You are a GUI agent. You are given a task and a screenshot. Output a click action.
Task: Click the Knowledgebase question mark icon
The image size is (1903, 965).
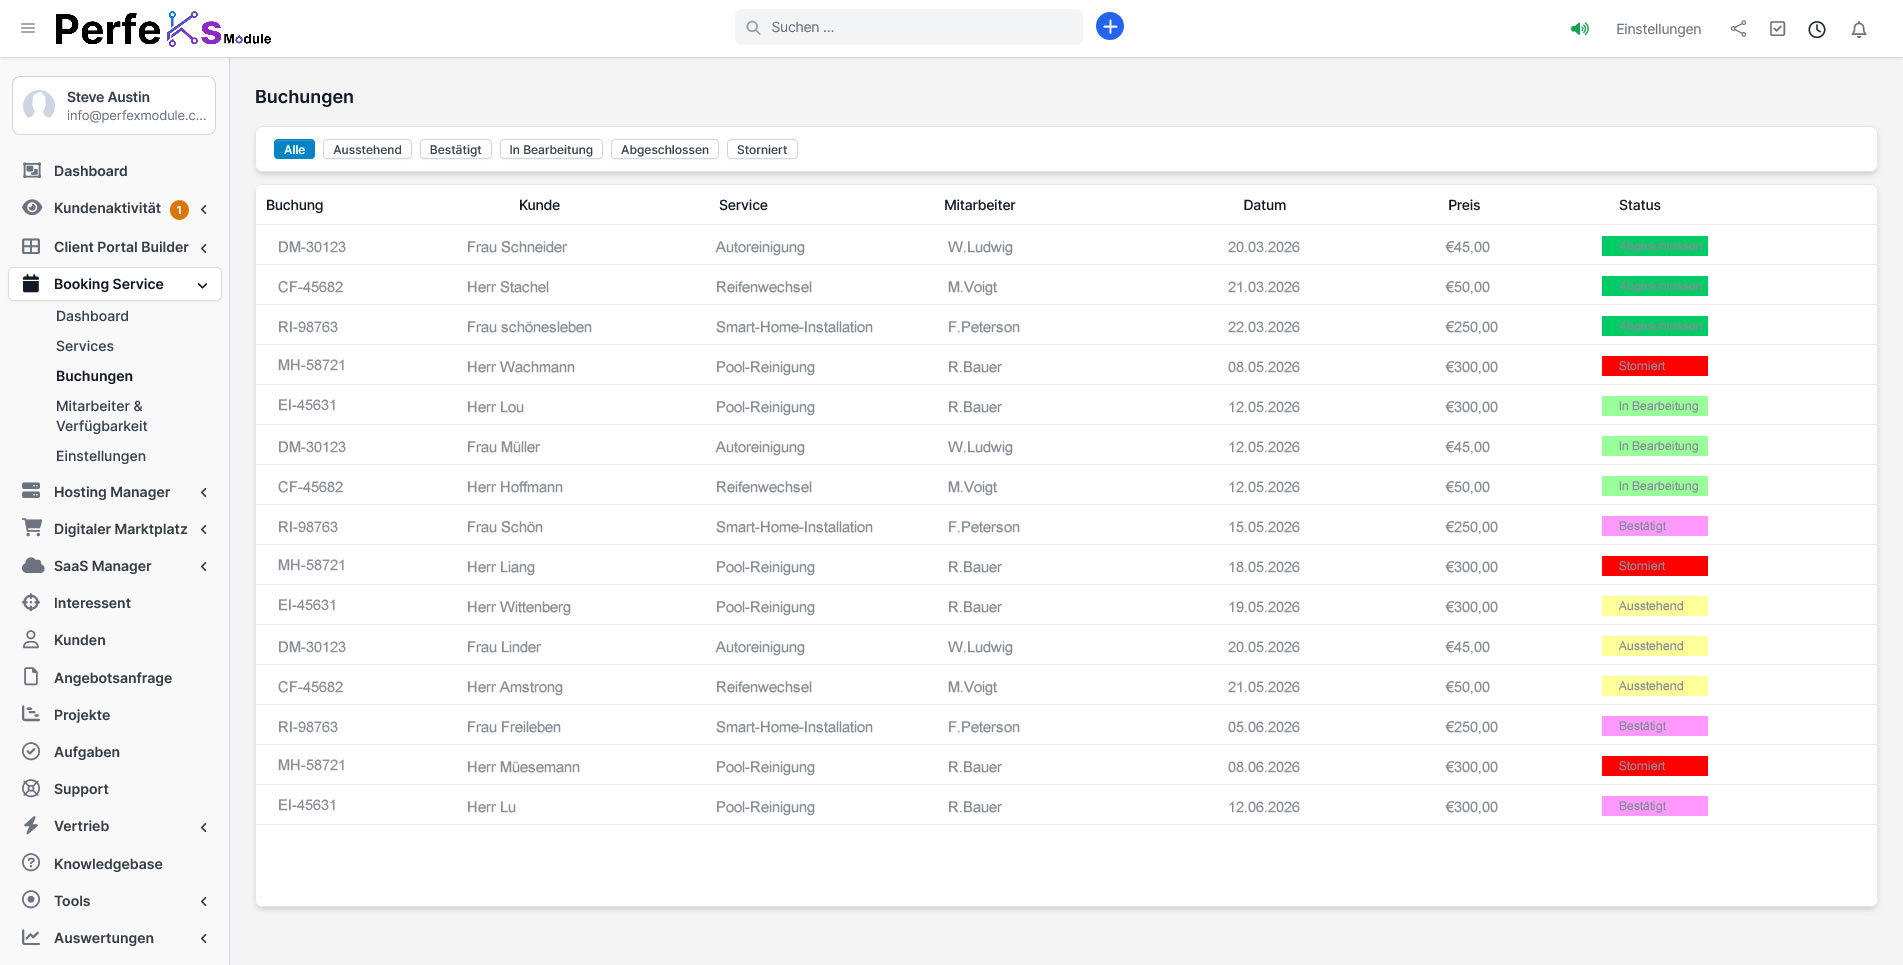click(31, 863)
